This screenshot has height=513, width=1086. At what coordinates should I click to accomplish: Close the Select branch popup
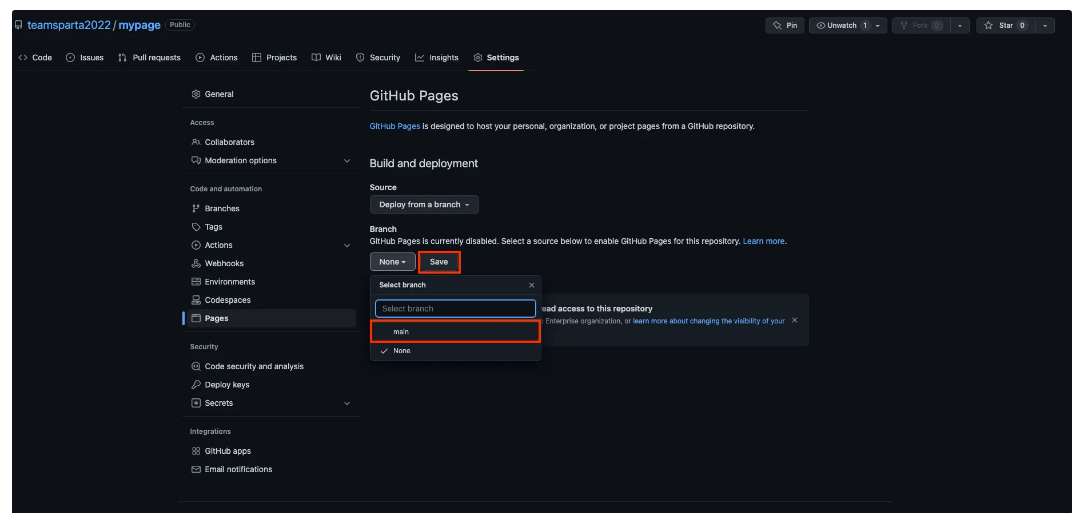(531, 285)
